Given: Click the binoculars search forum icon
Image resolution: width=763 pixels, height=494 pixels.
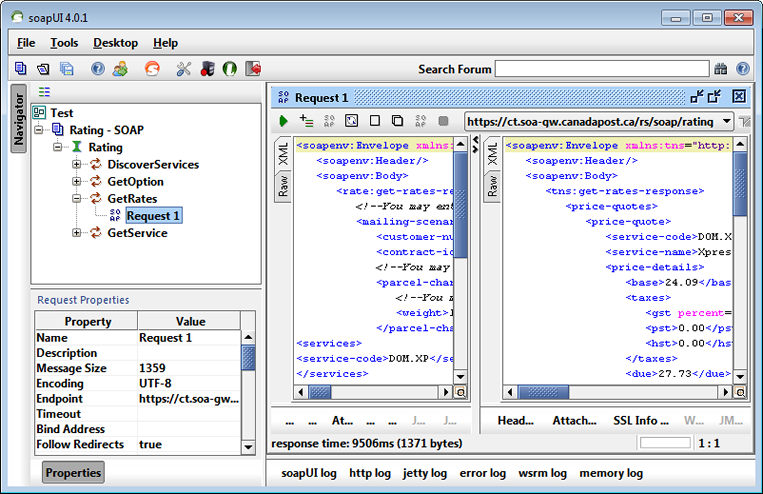Looking at the screenshot, I should click(721, 69).
